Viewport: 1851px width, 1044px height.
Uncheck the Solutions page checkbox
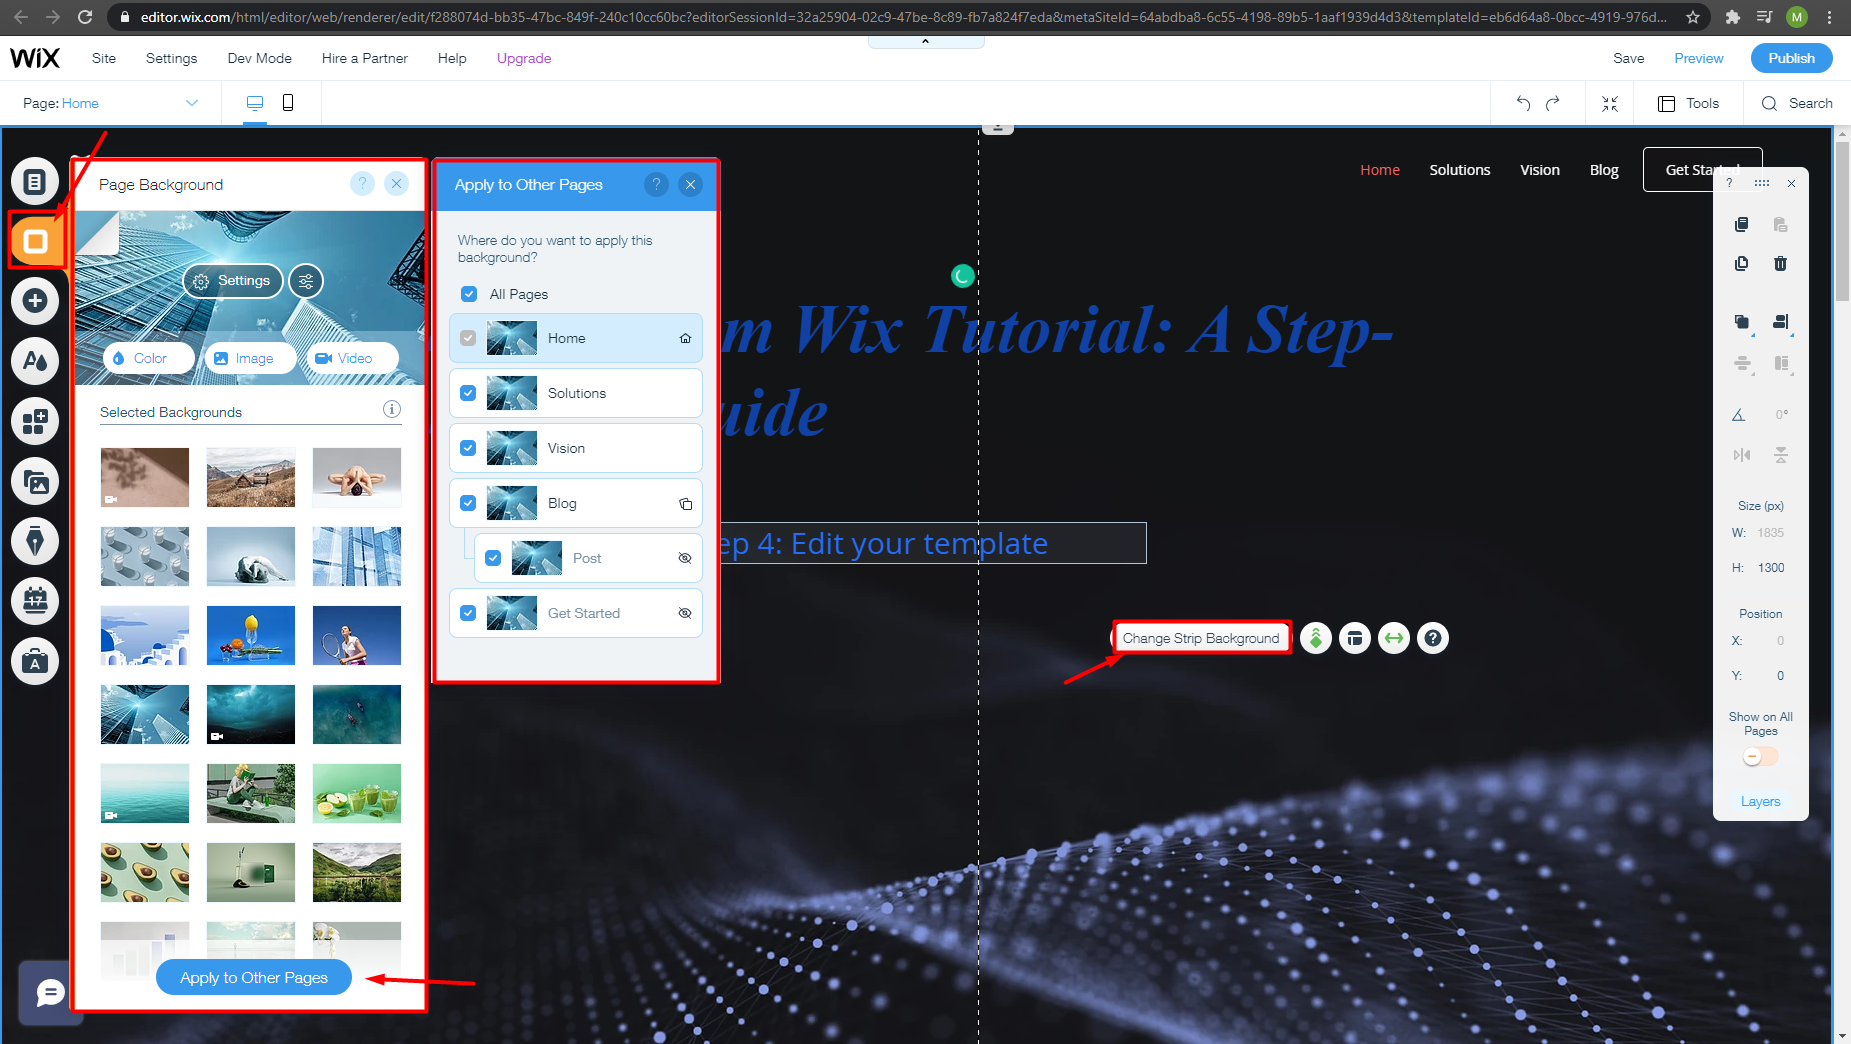tap(468, 393)
